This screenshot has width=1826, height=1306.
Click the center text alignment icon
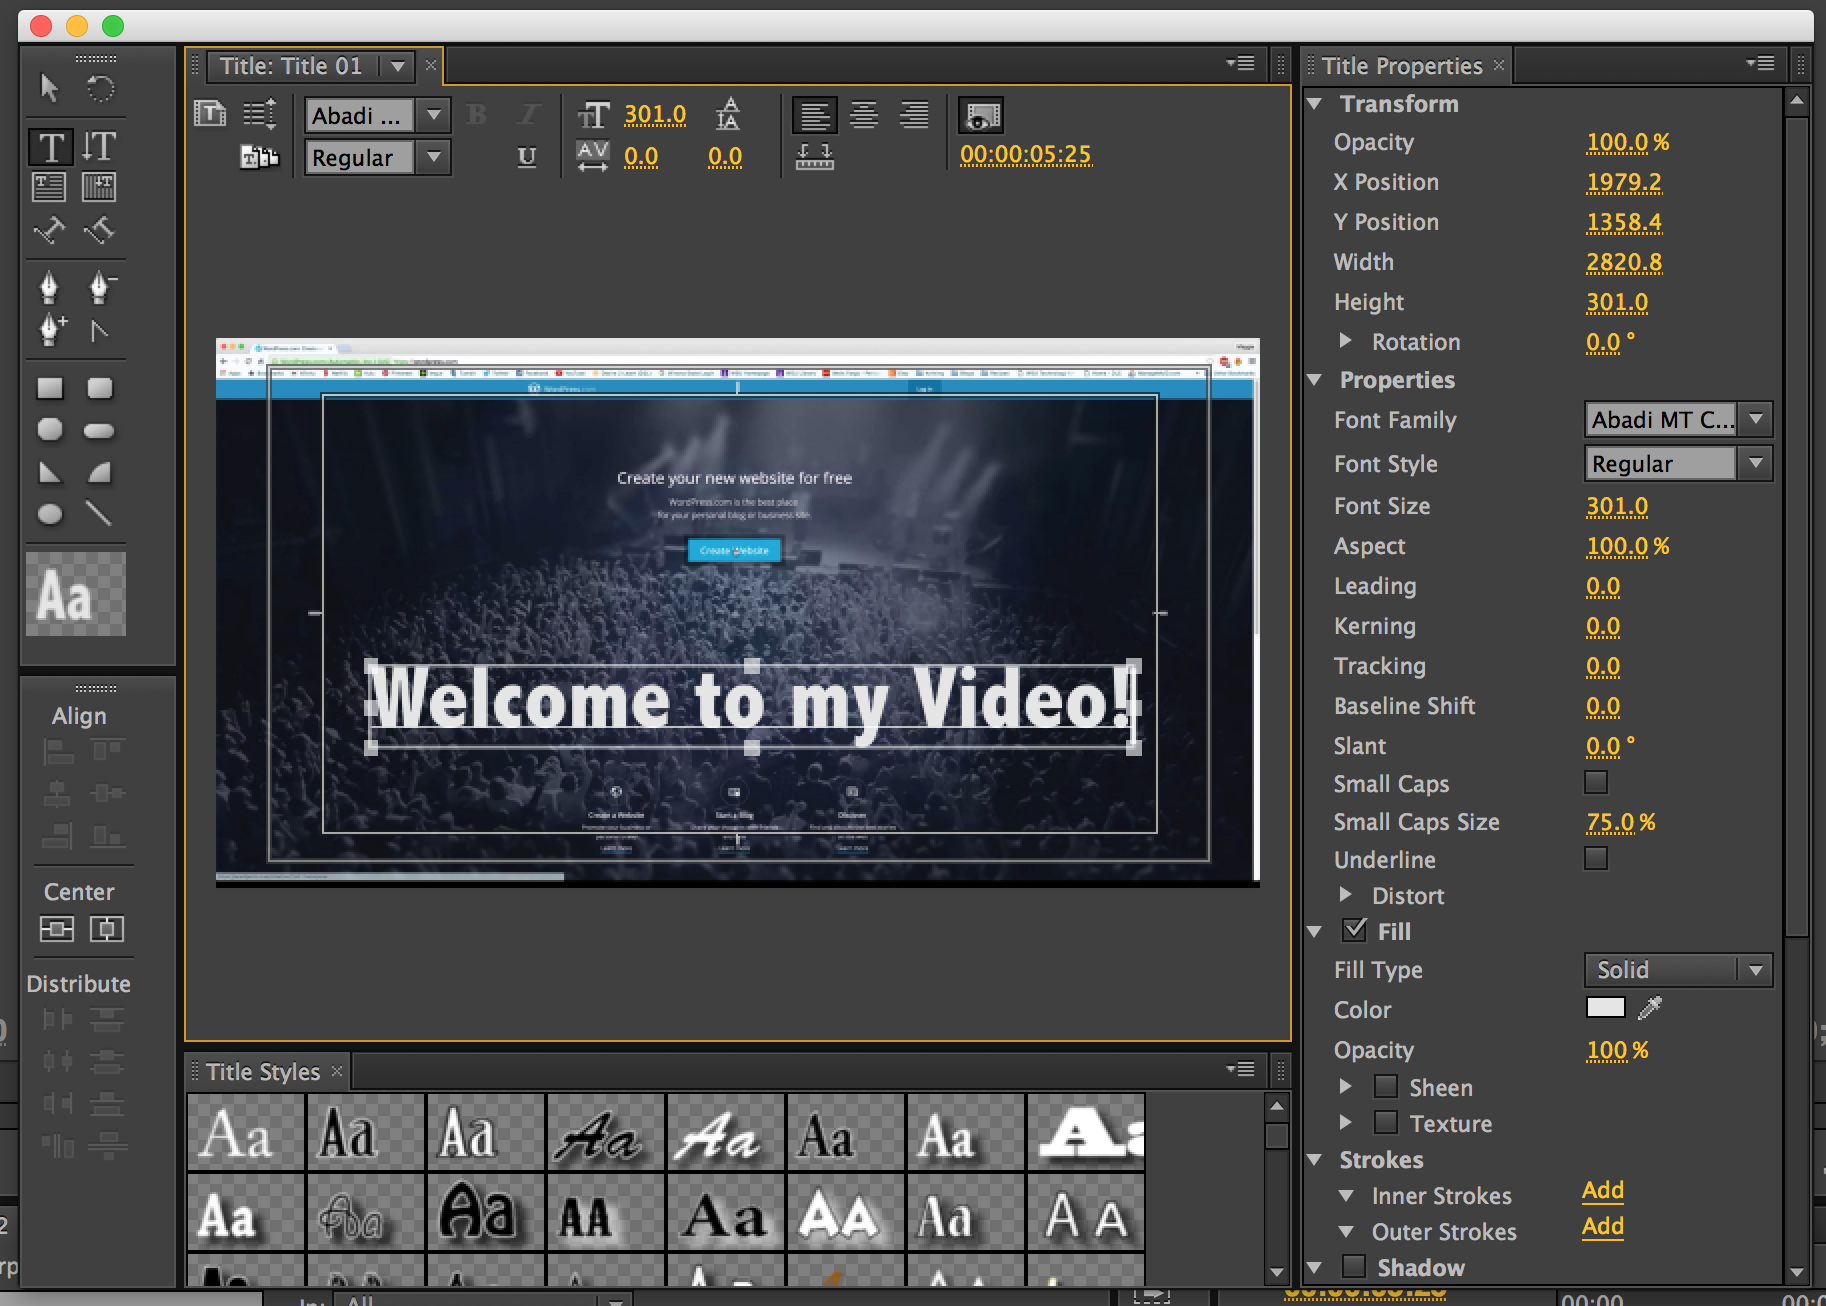click(864, 116)
